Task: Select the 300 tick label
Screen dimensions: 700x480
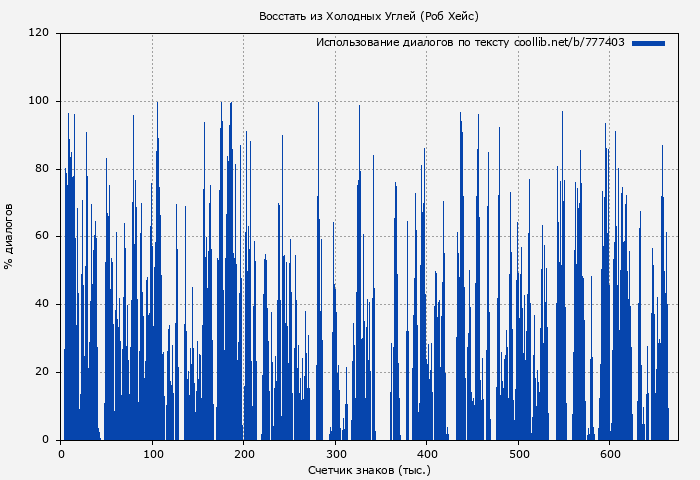Action: tap(336, 454)
